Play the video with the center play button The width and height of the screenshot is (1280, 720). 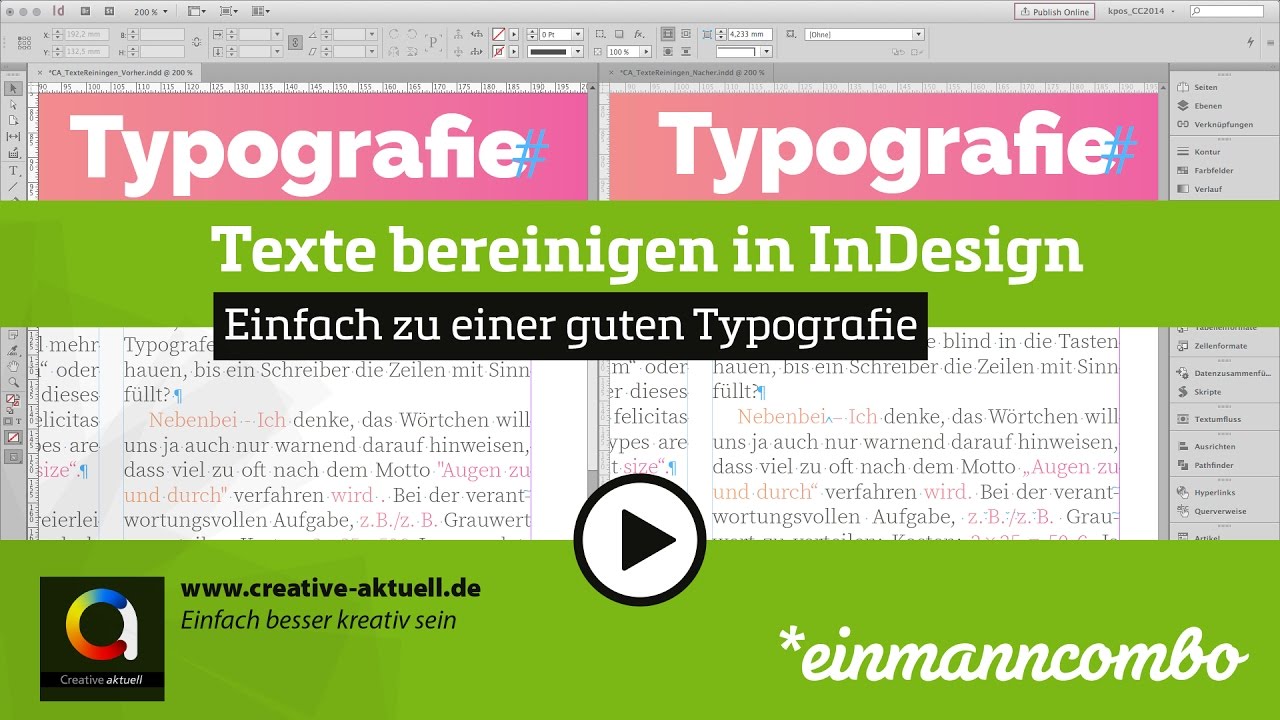point(640,540)
